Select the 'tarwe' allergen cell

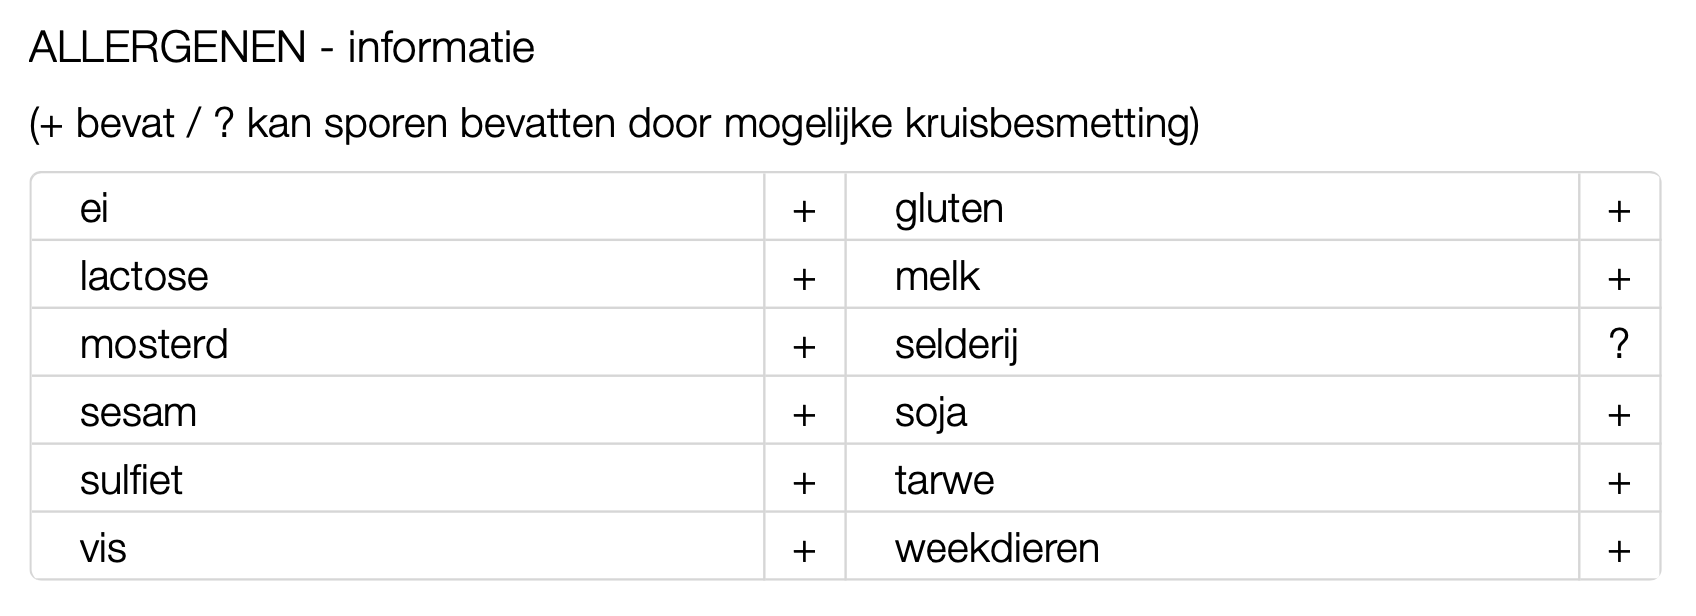944,481
